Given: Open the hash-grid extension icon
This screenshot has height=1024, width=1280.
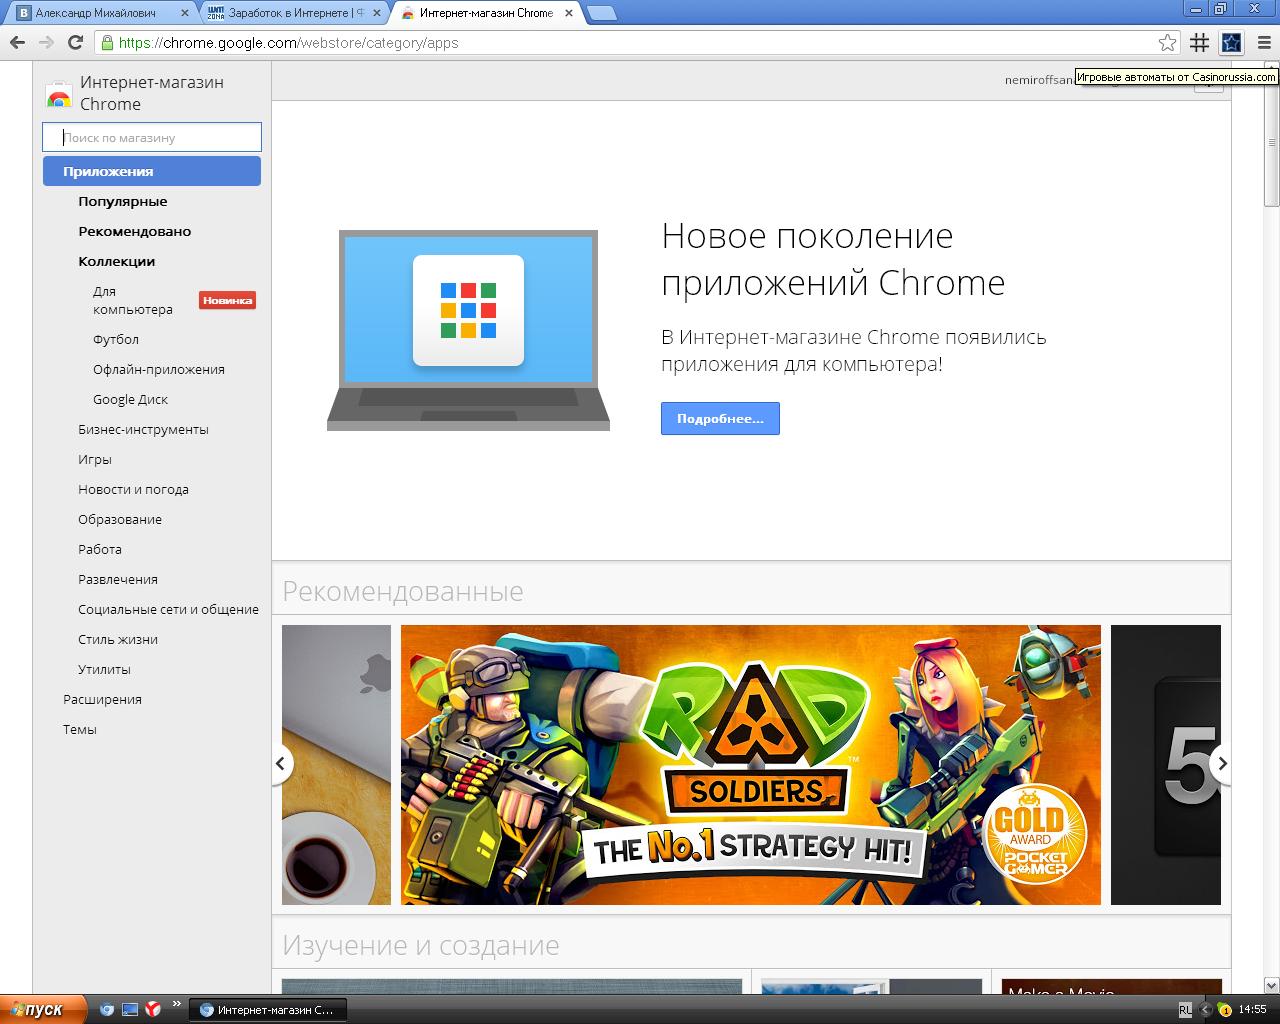Looking at the screenshot, I should pyautogui.click(x=1199, y=42).
